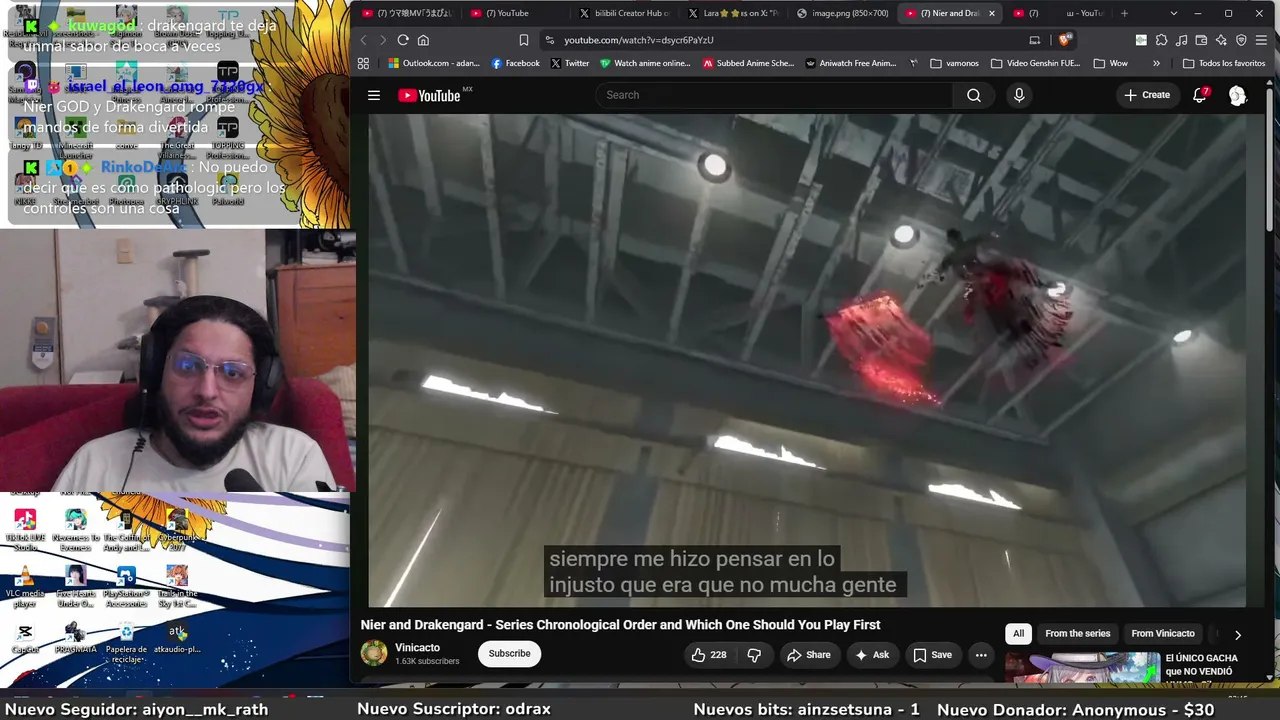Go back in browser history
Image resolution: width=1280 pixels, height=720 pixels.
pyautogui.click(x=363, y=40)
